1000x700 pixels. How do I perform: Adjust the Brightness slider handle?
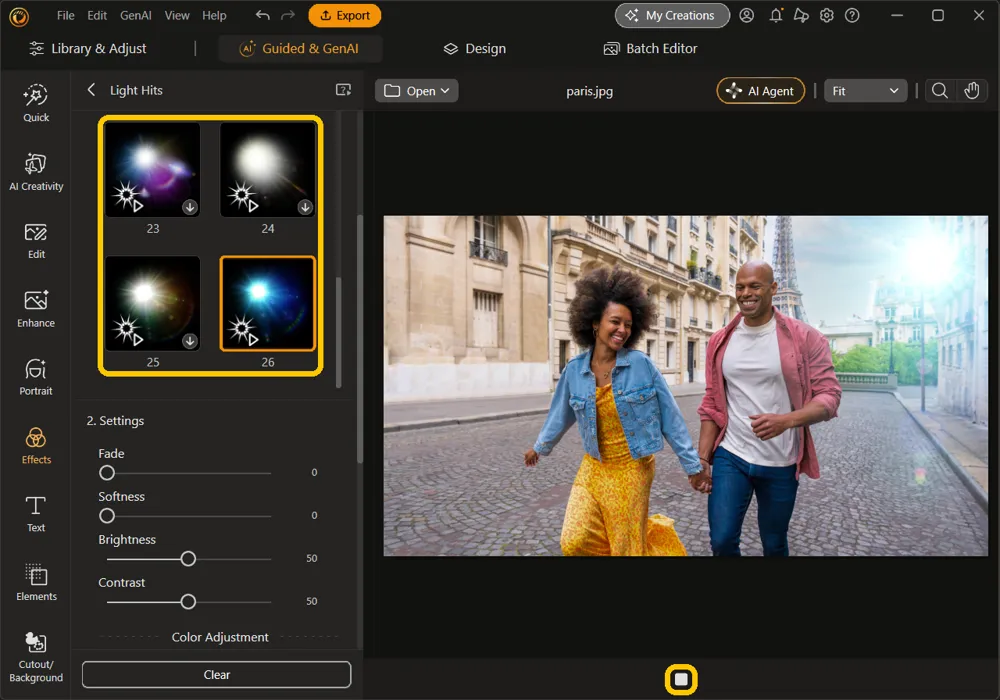188,558
